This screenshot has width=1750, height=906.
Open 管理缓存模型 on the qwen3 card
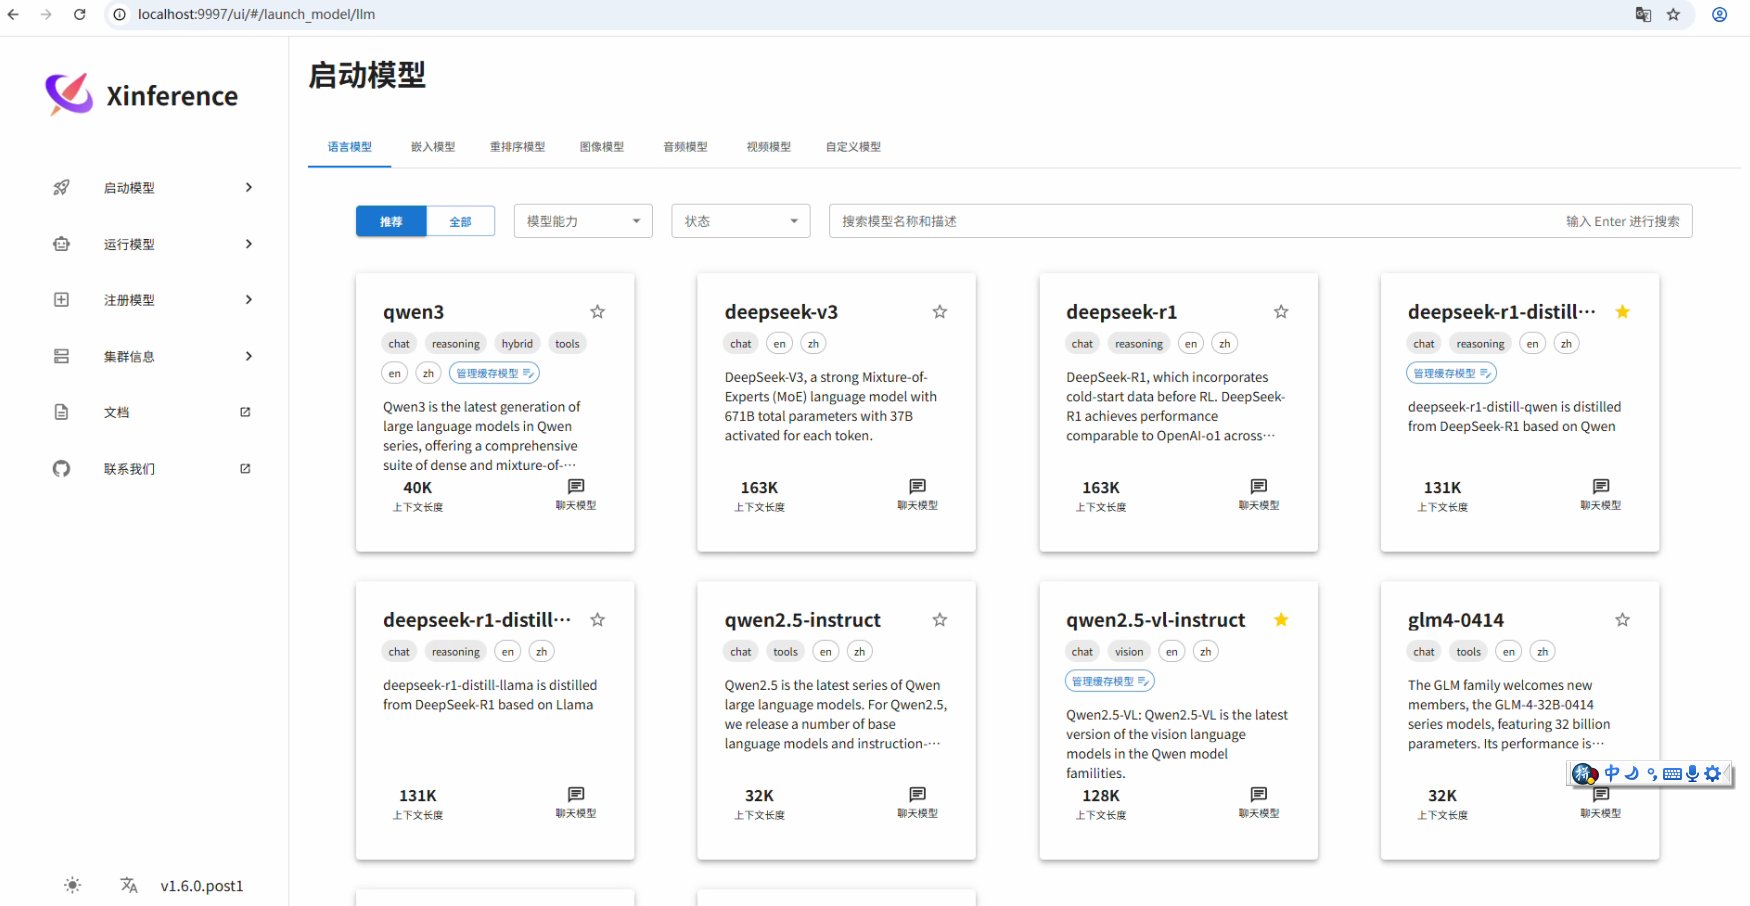coord(495,373)
